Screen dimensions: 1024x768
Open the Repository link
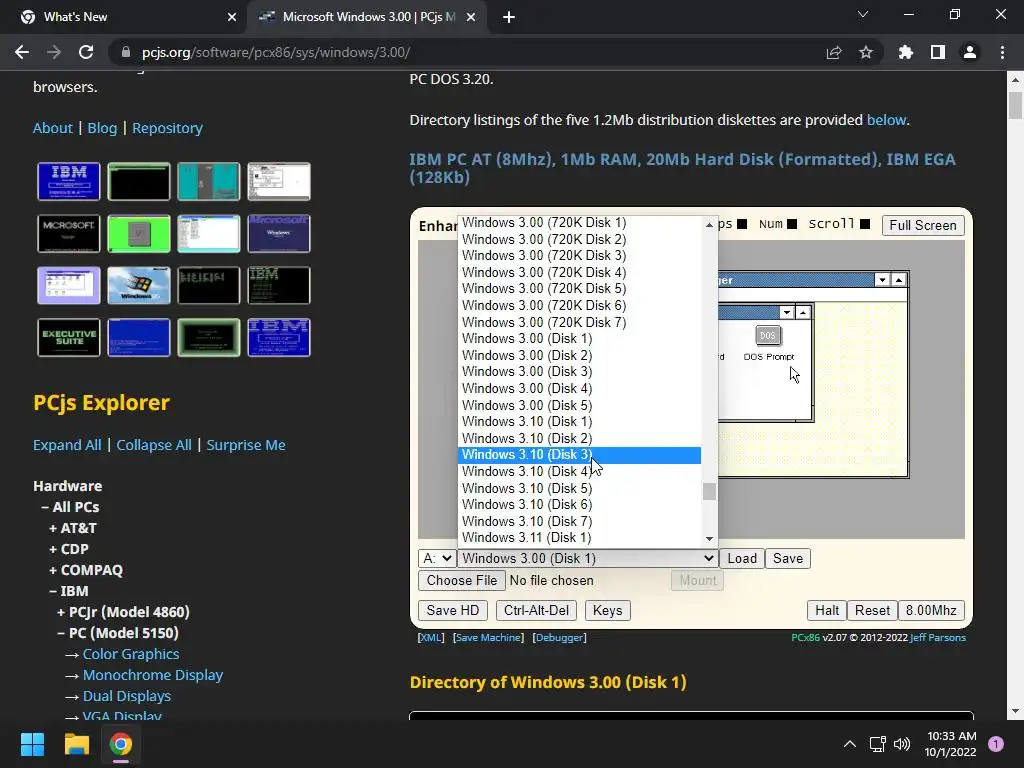point(167,128)
